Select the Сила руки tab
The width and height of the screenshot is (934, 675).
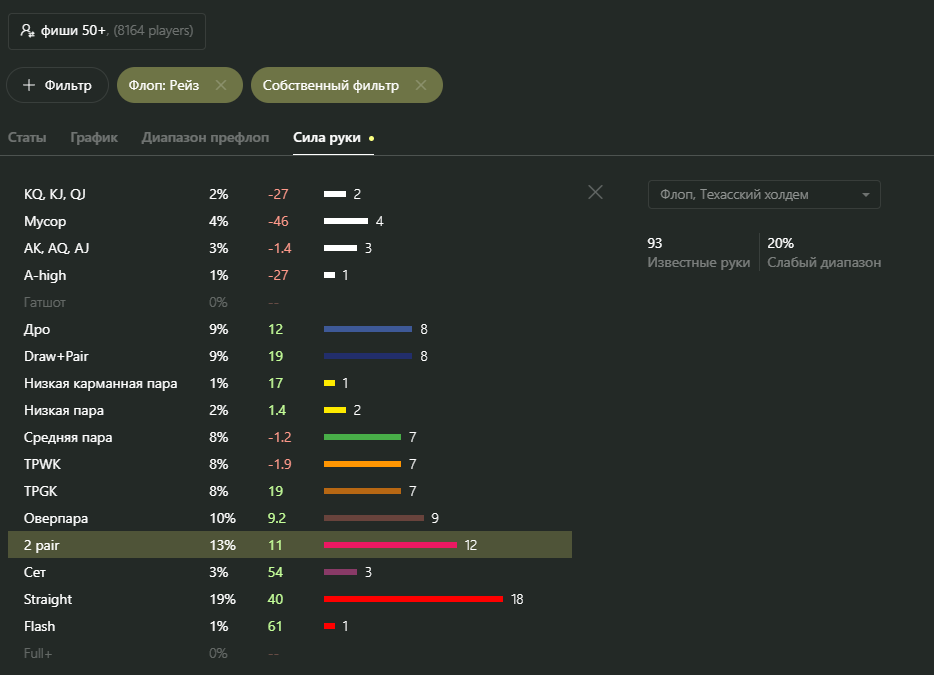327,138
